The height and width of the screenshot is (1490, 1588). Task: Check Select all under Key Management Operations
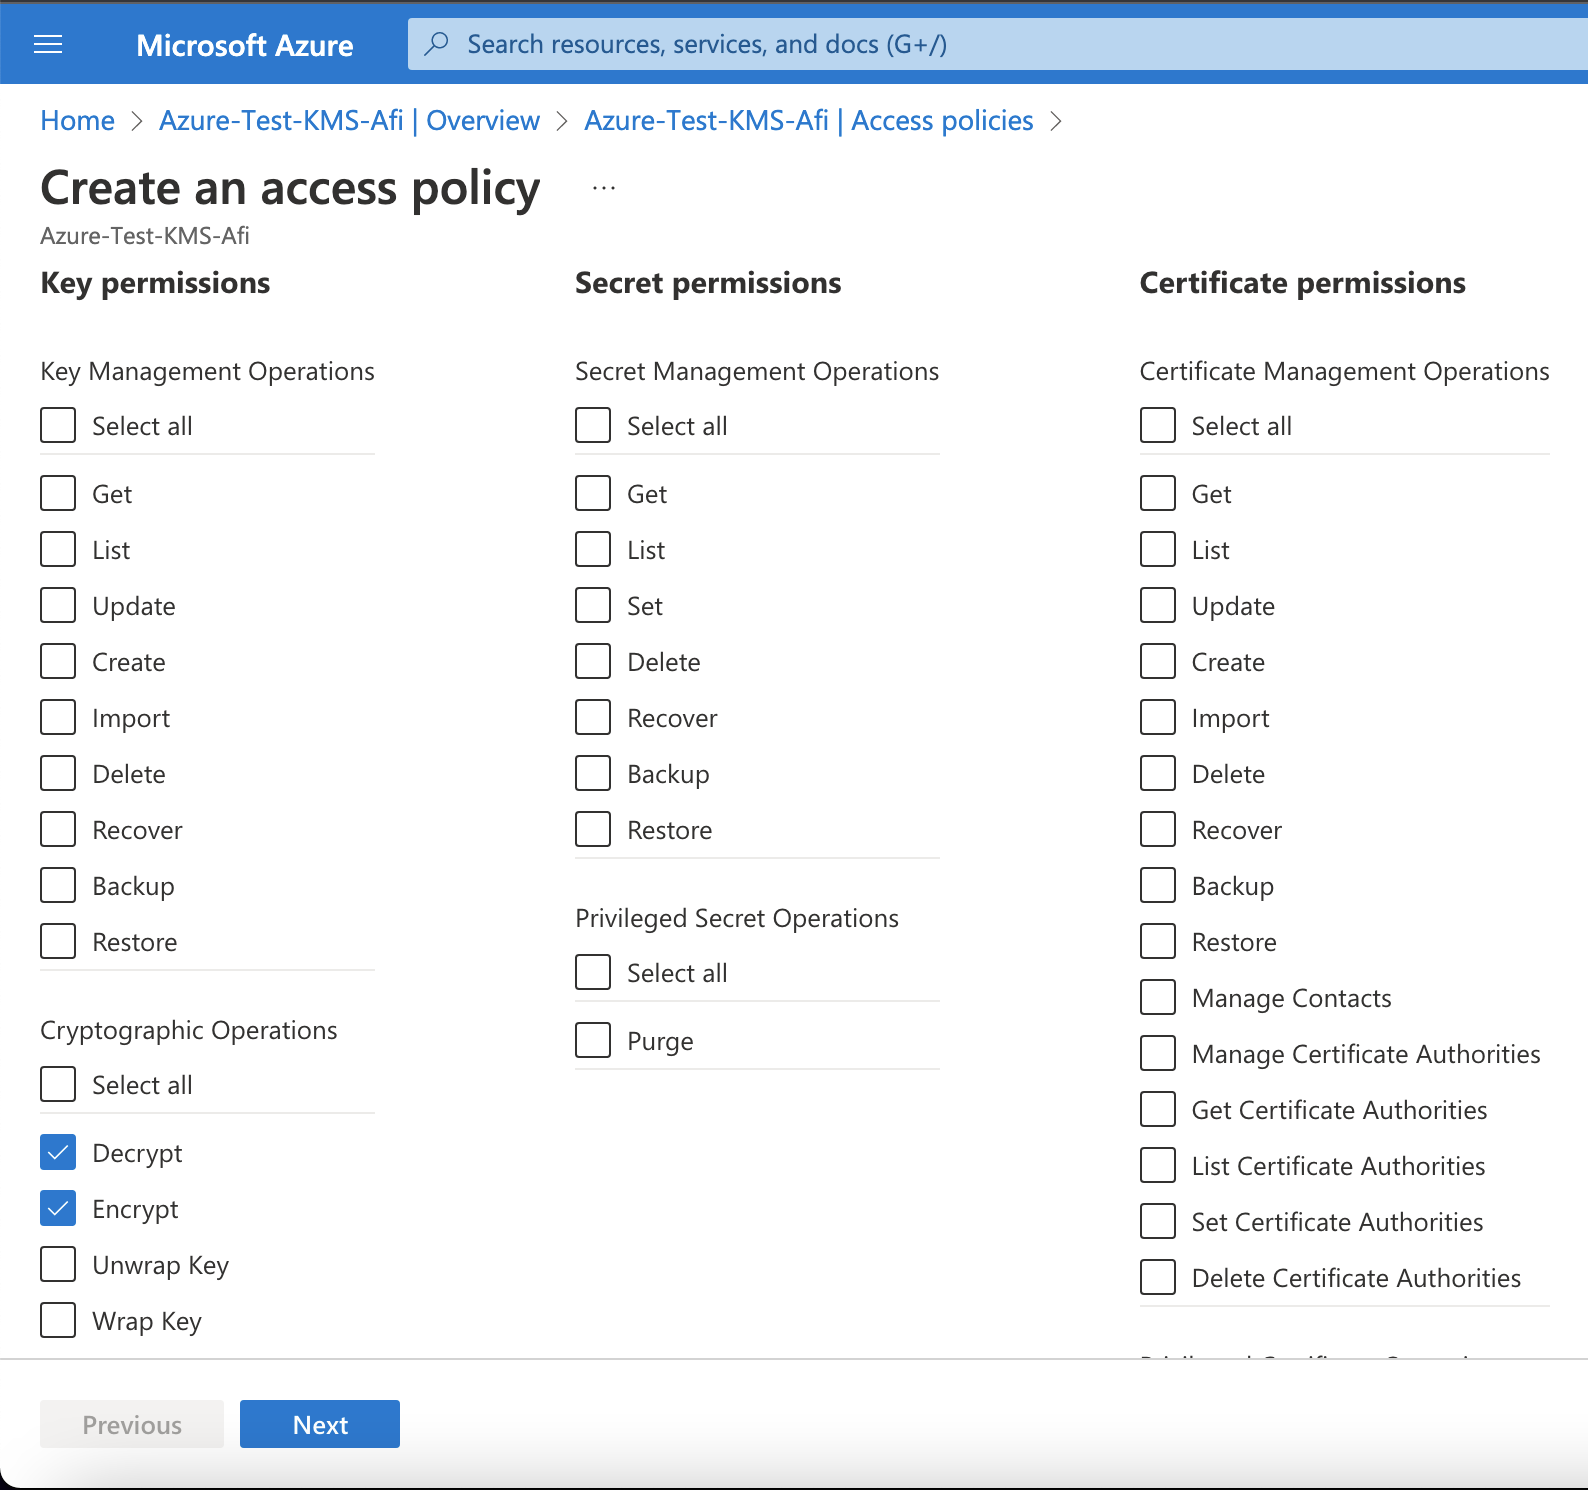pyautogui.click(x=58, y=425)
